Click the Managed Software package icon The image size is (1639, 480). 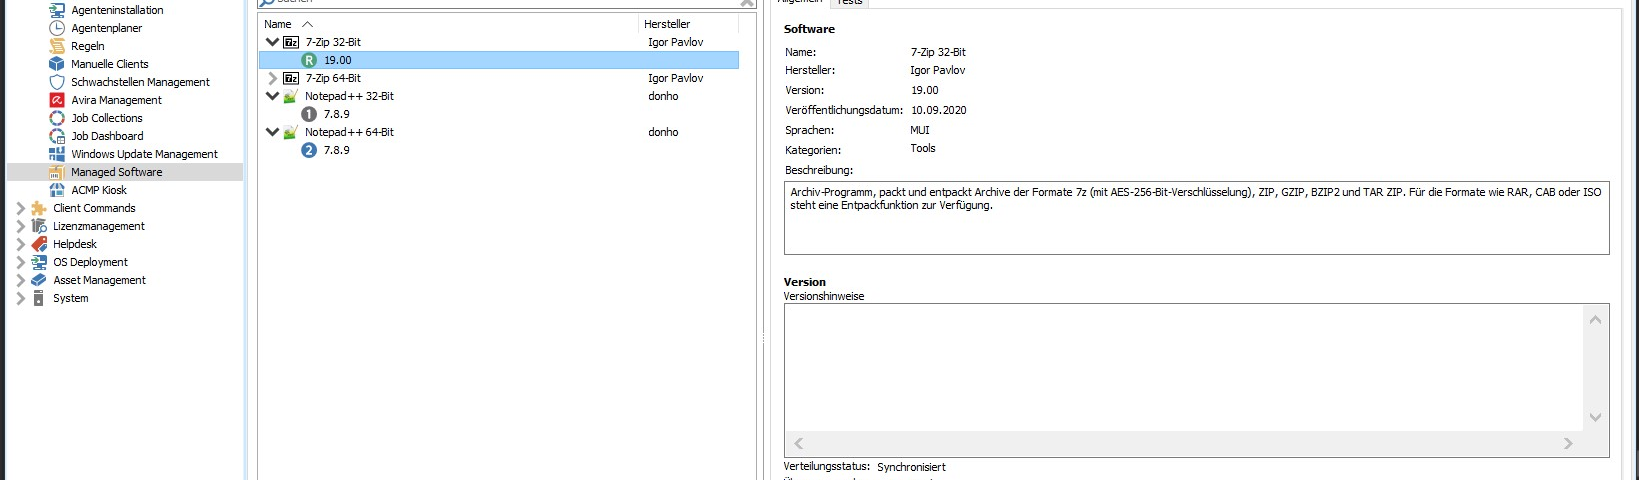tap(57, 172)
